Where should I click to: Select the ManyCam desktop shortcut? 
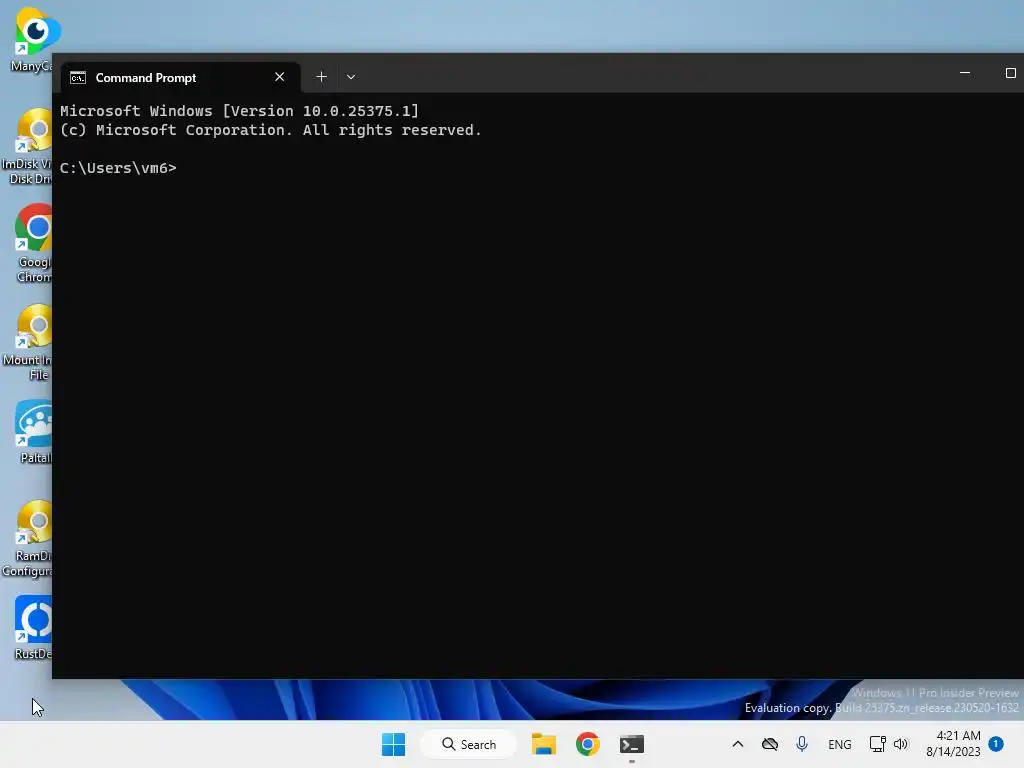click(x=31, y=40)
